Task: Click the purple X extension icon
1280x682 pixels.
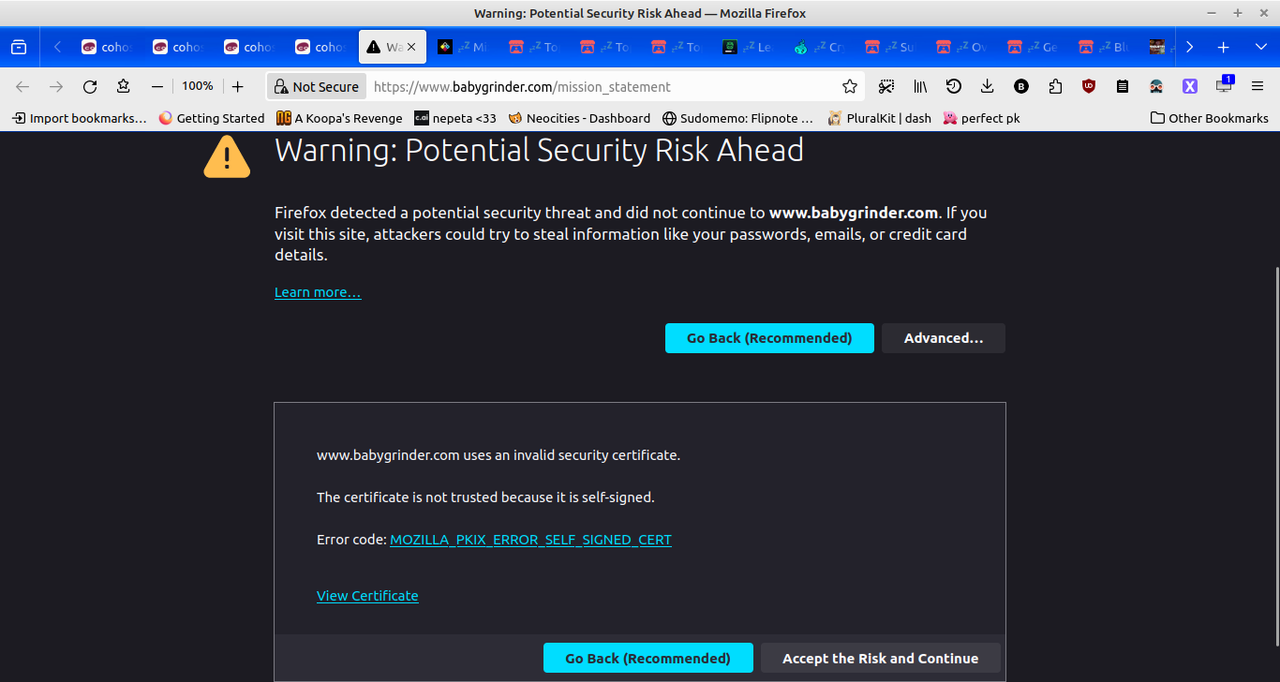Action: 1190,87
